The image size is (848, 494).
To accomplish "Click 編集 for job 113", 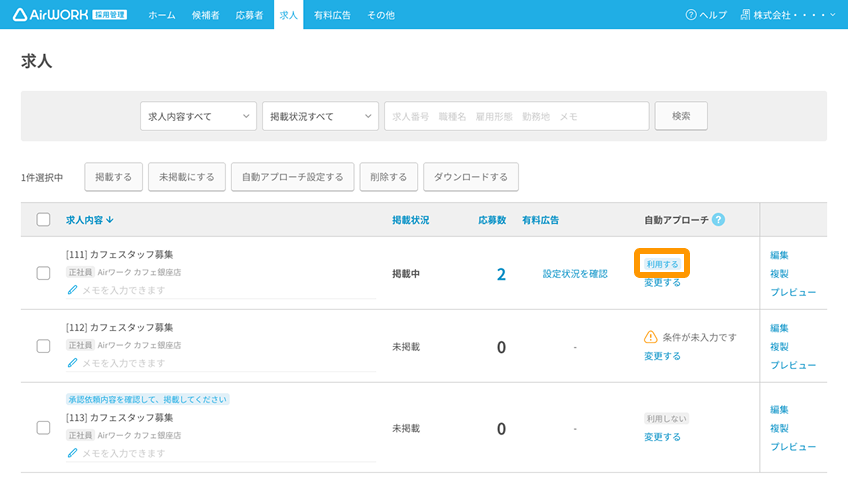I will click(x=779, y=410).
